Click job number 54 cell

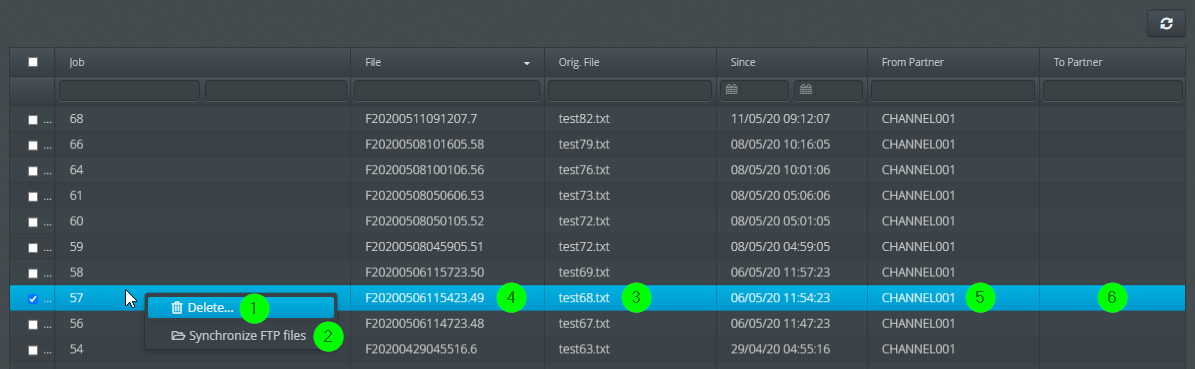coord(203,349)
